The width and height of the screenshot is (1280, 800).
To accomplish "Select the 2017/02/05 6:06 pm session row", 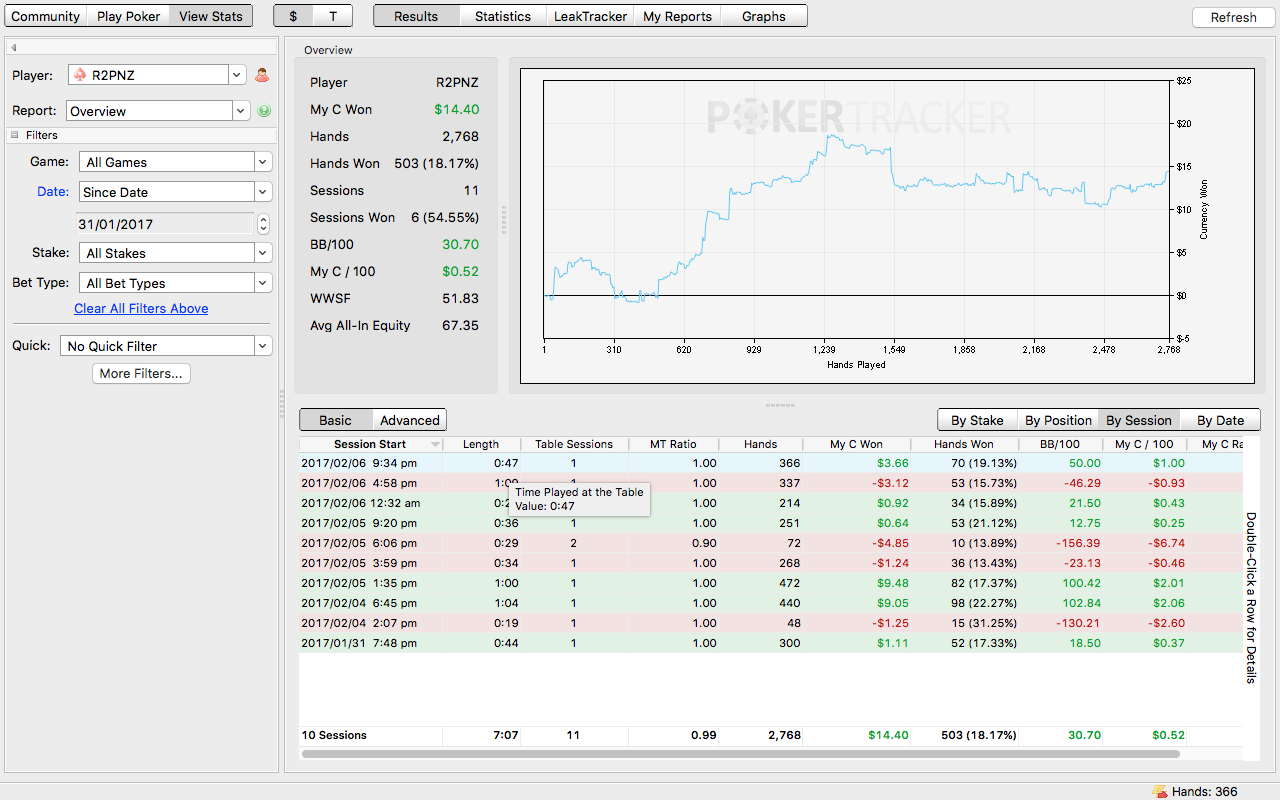I will (771, 543).
